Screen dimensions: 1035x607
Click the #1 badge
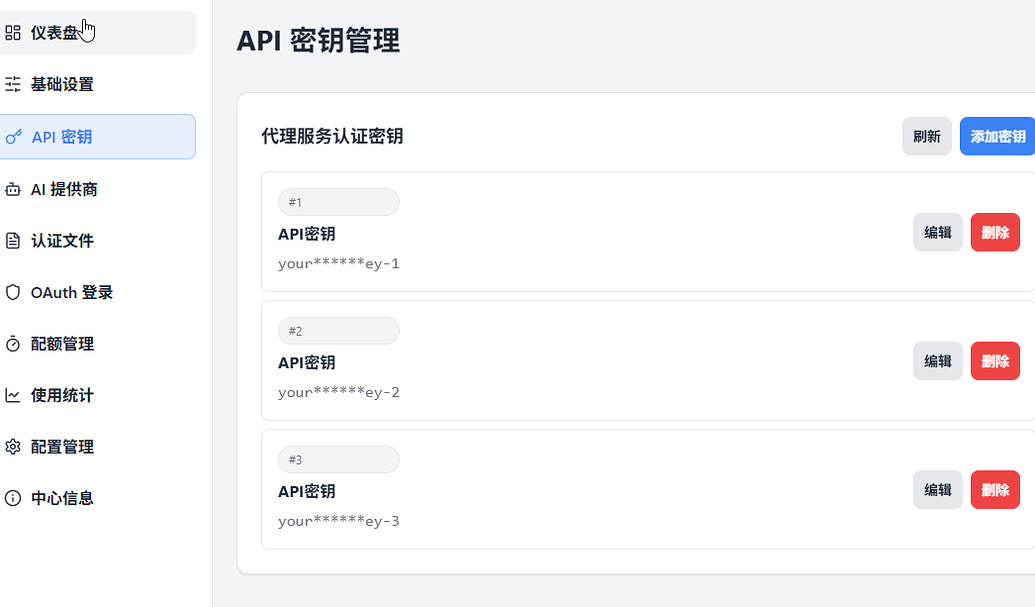[x=339, y=202]
